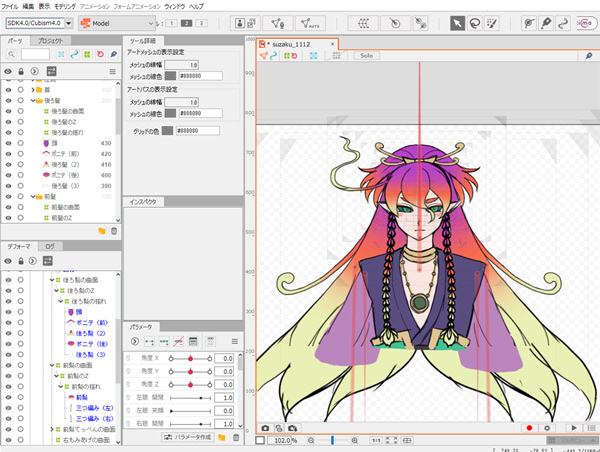The width and height of the screenshot is (600, 452).
Task: Collapse the 後ろ髪 folder
Action: pos(34,102)
